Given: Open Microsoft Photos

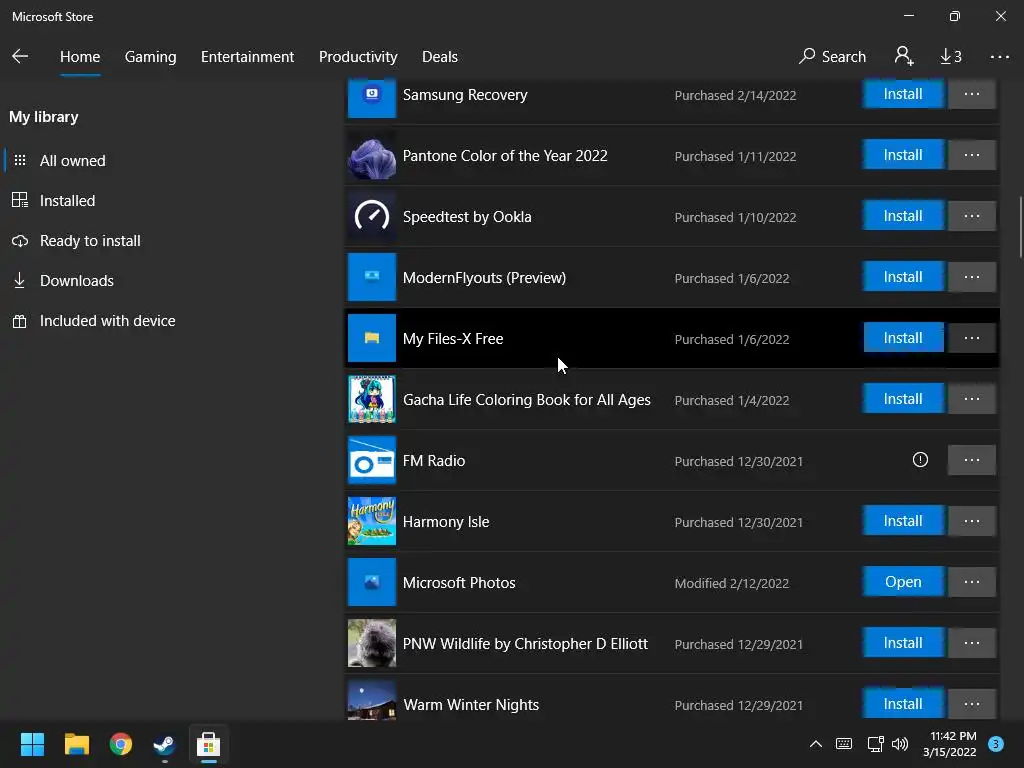Looking at the screenshot, I should click(903, 581).
